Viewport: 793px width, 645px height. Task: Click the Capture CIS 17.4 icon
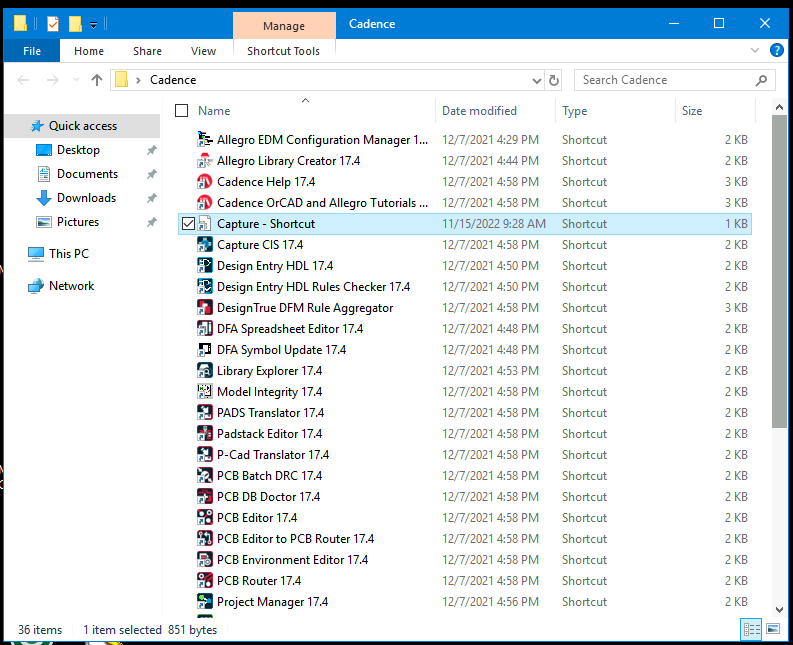[x=204, y=245]
